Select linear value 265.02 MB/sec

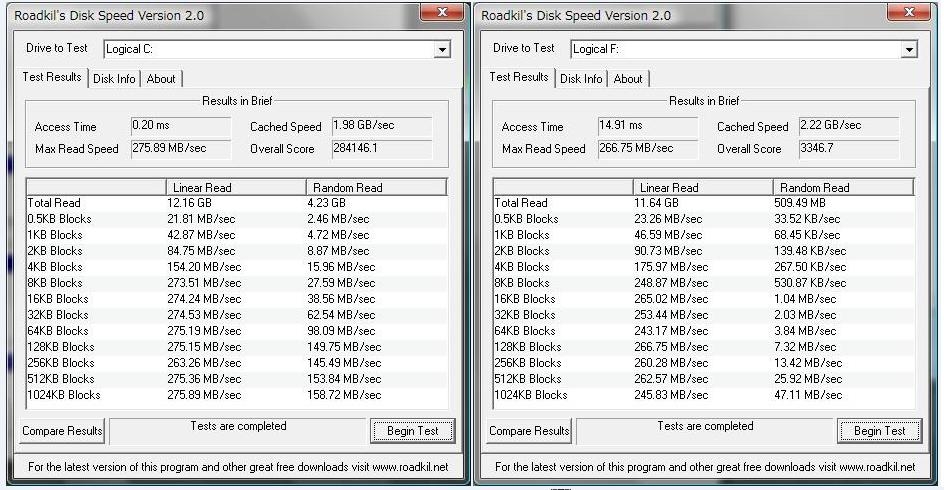pos(671,299)
